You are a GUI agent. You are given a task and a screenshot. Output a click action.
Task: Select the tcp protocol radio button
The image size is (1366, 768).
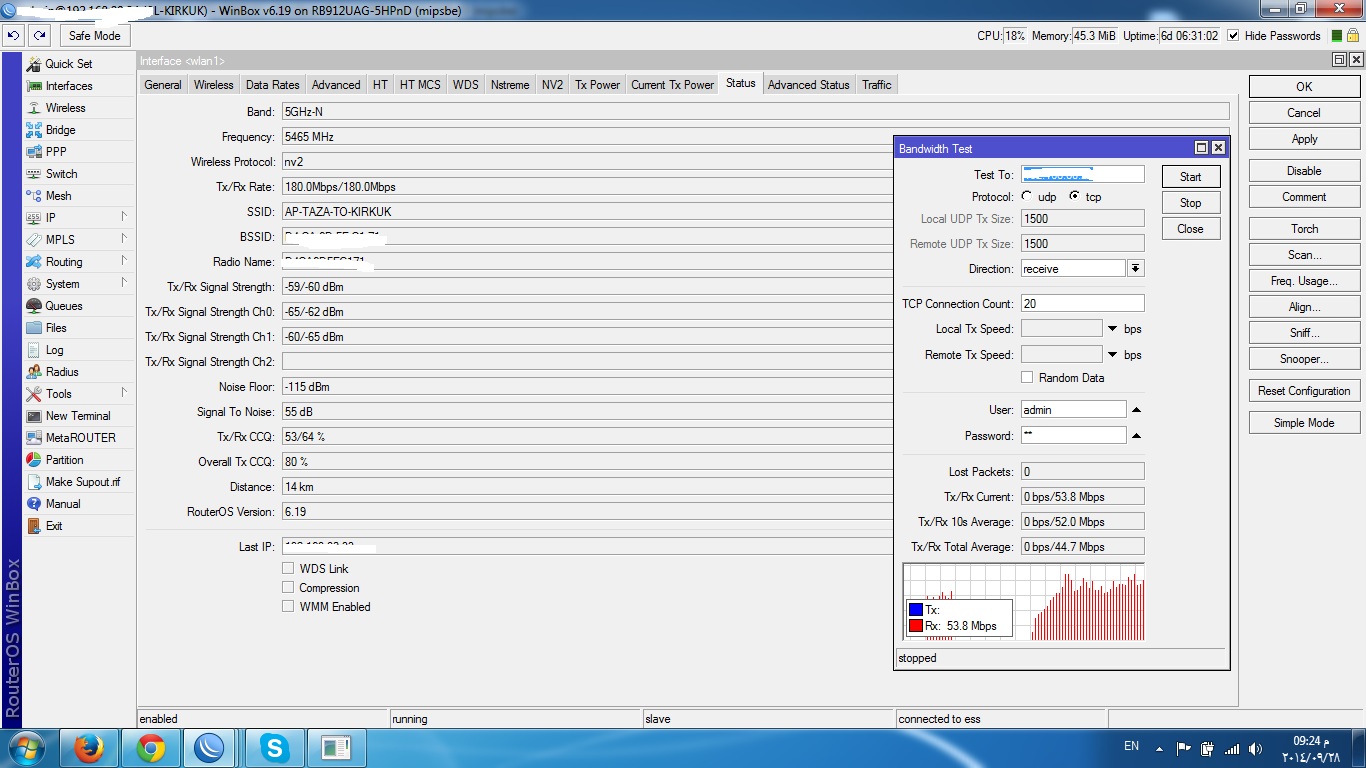pos(1074,196)
